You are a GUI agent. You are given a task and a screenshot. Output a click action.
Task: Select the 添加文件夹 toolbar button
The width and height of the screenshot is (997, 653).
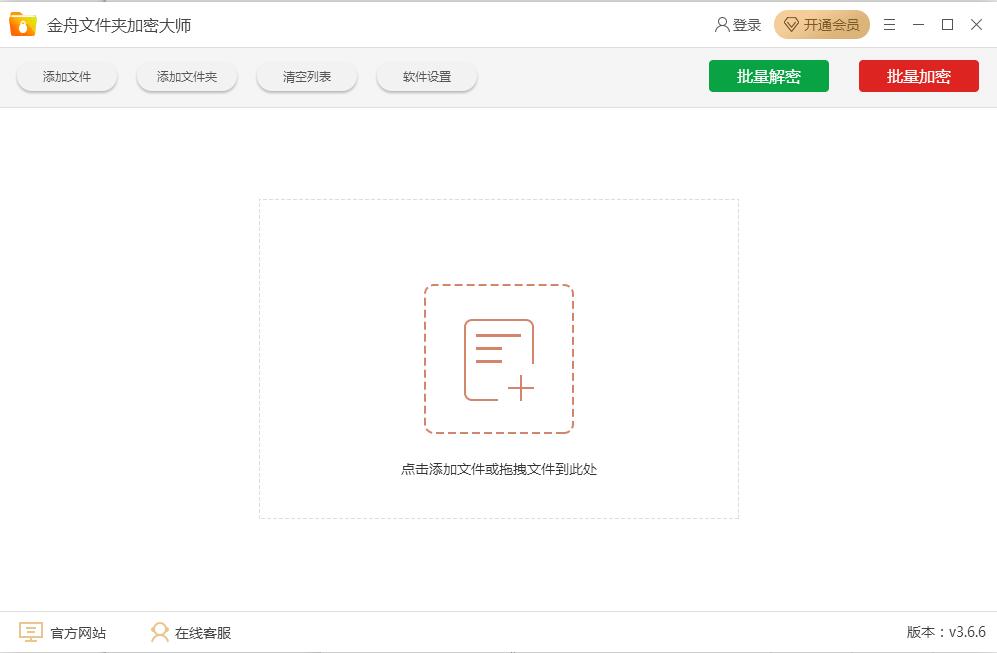(187, 76)
